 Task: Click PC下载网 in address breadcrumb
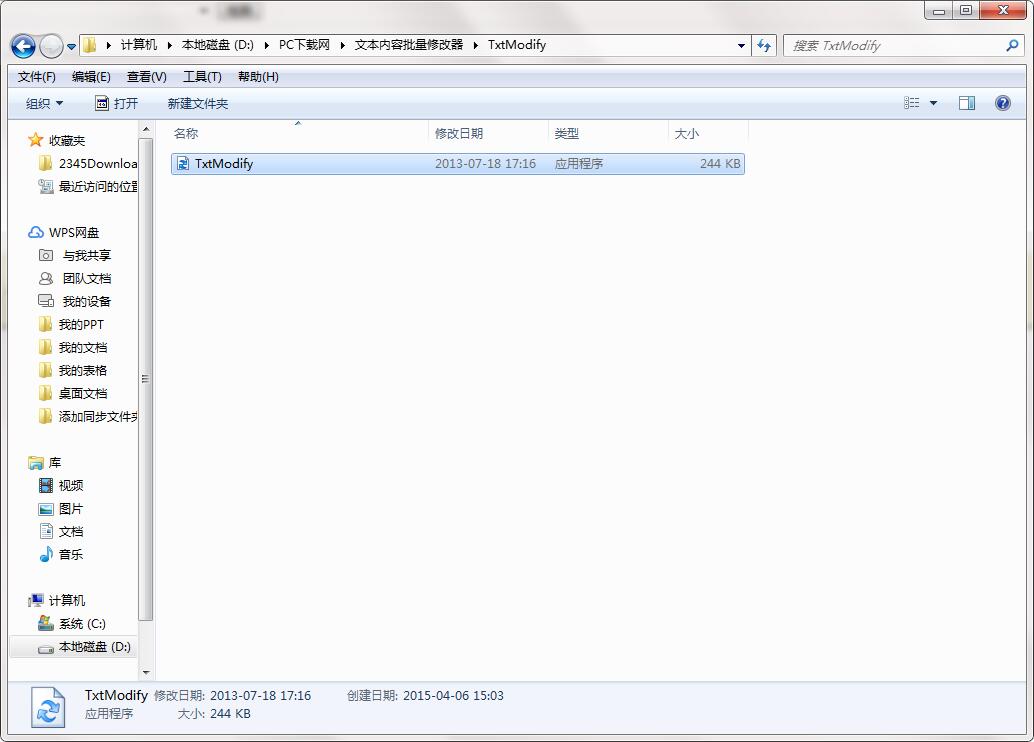tap(304, 45)
